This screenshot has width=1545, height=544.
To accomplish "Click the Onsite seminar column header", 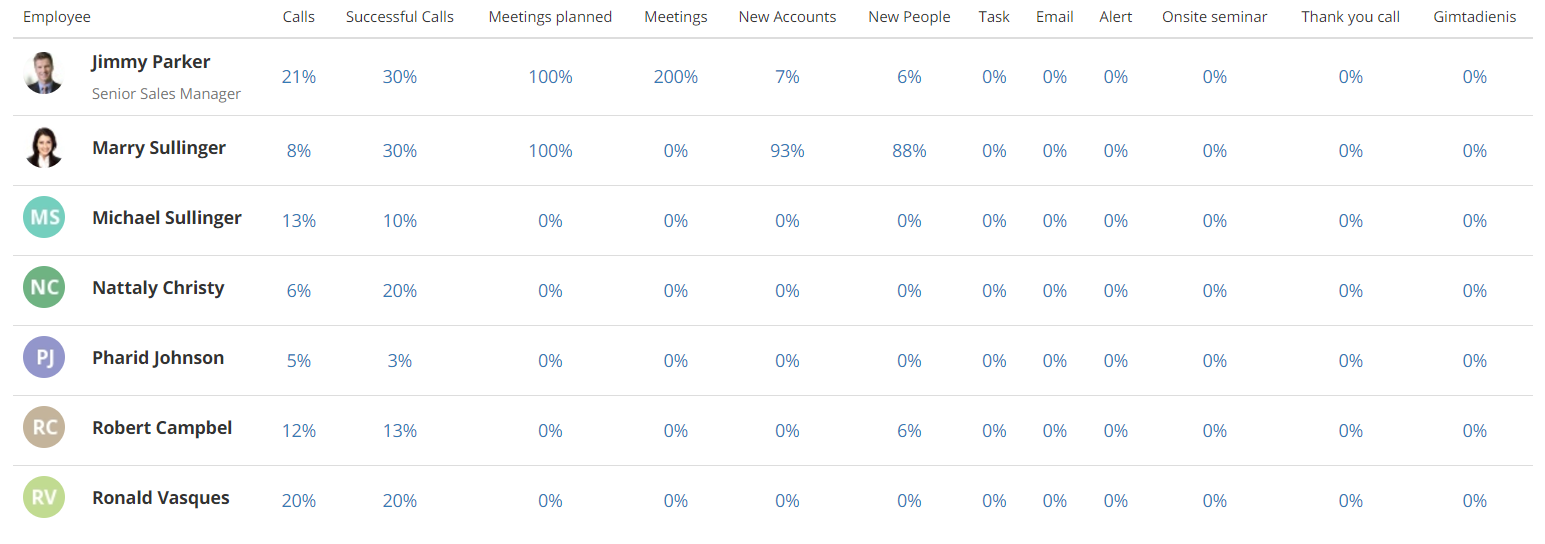I will (x=1215, y=17).
